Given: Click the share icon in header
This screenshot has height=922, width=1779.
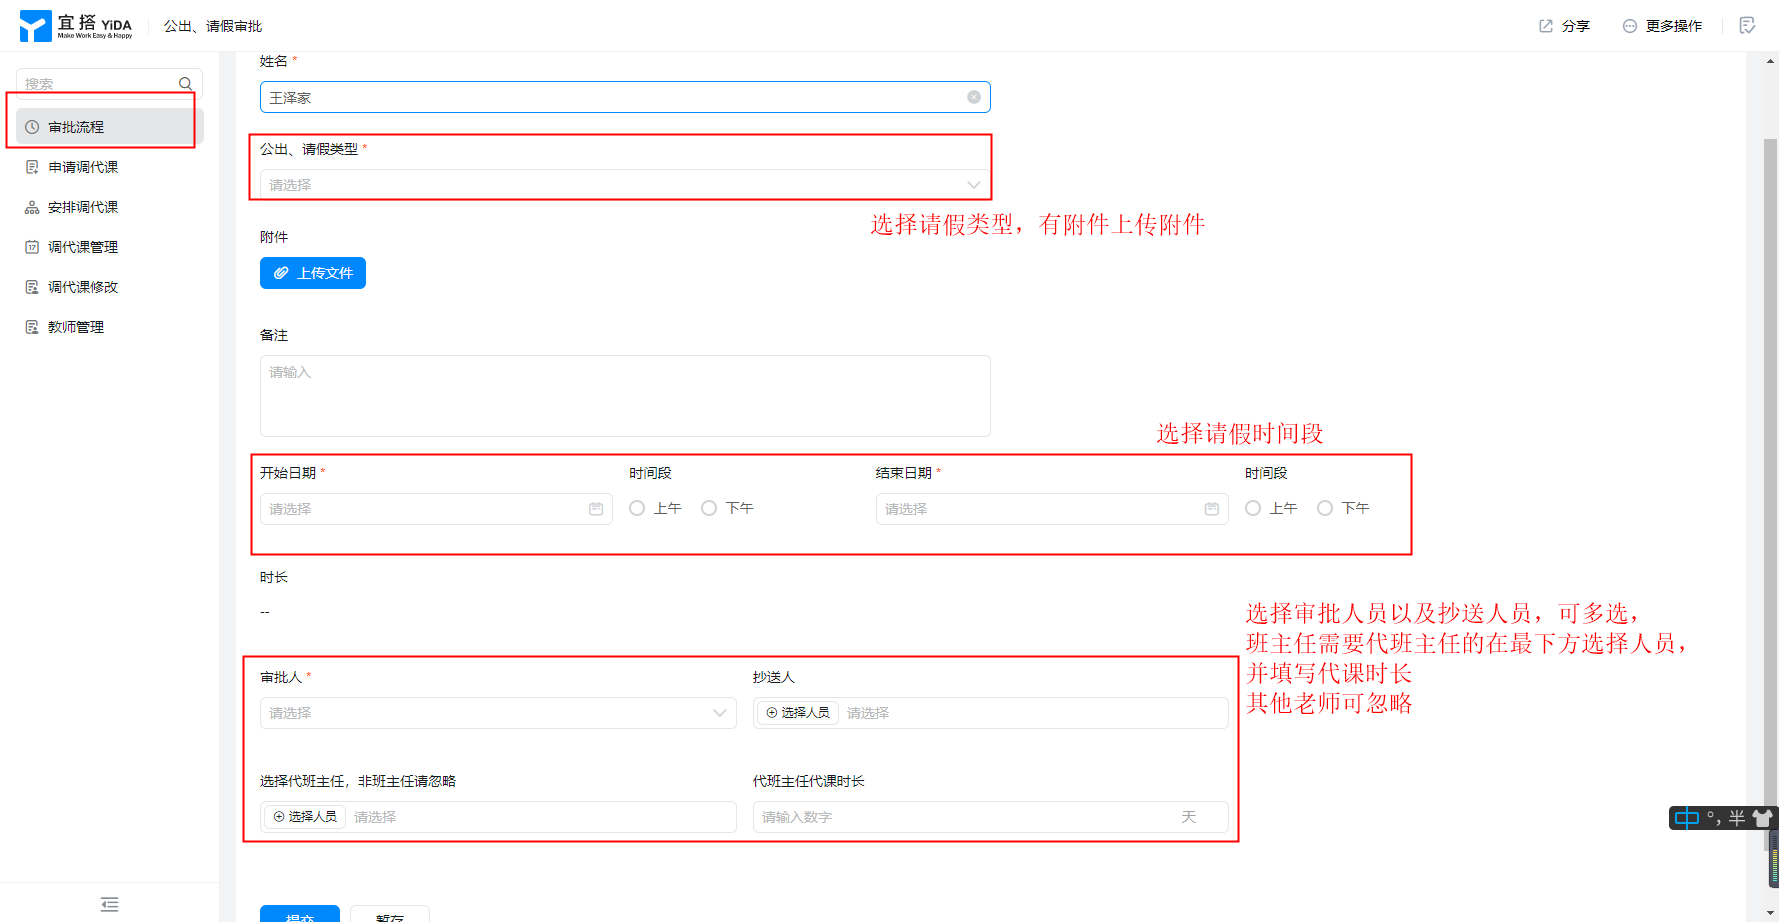Looking at the screenshot, I should pos(1546,26).
